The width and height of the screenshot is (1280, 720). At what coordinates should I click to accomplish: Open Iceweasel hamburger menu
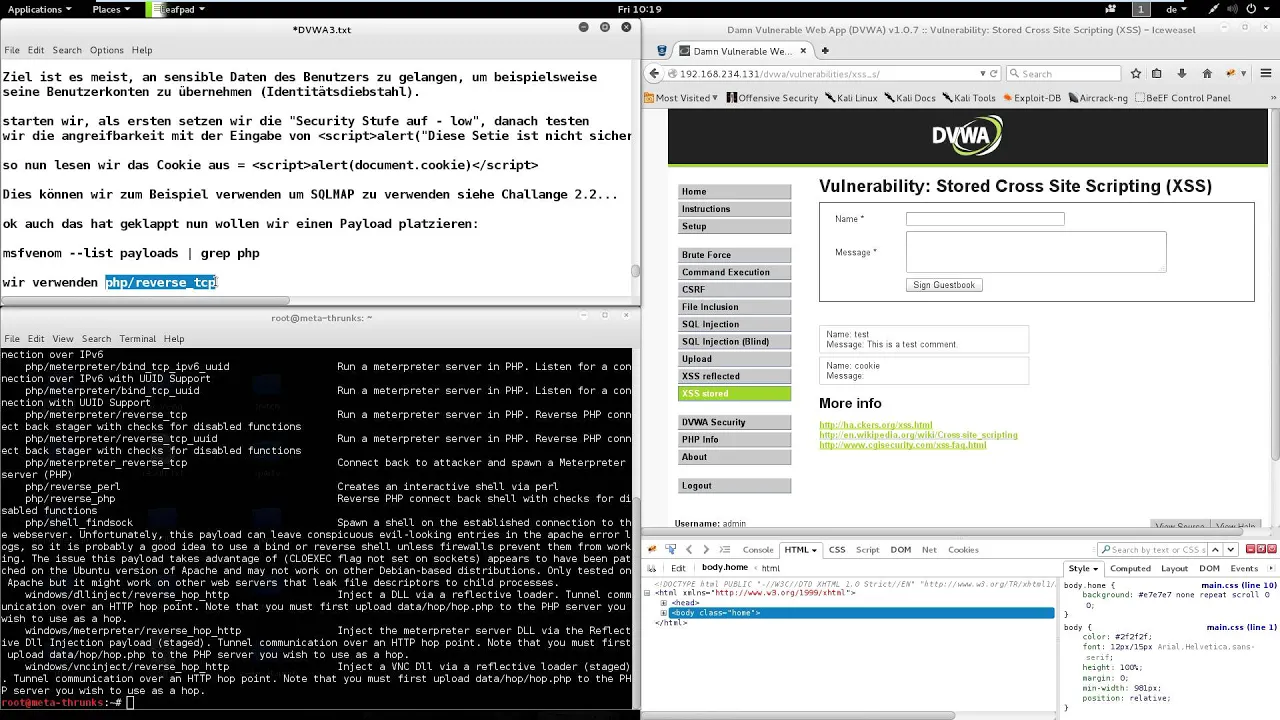pos(1265,73)
